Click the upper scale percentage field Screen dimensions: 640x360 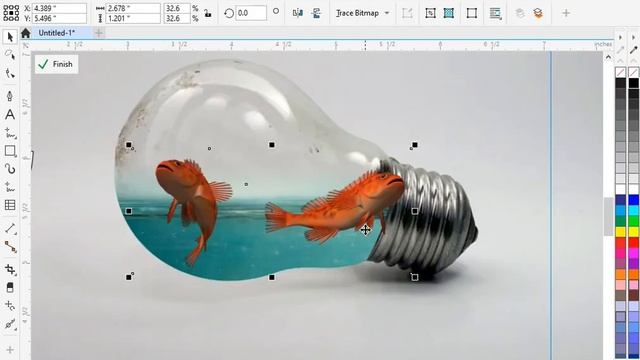(x=177, y=8)
